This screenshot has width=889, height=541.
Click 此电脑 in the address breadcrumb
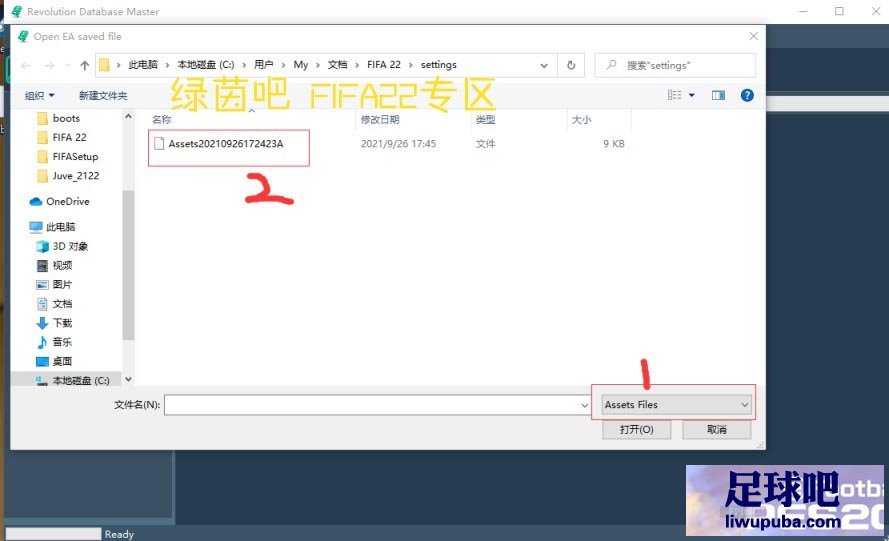coord(143,65)
